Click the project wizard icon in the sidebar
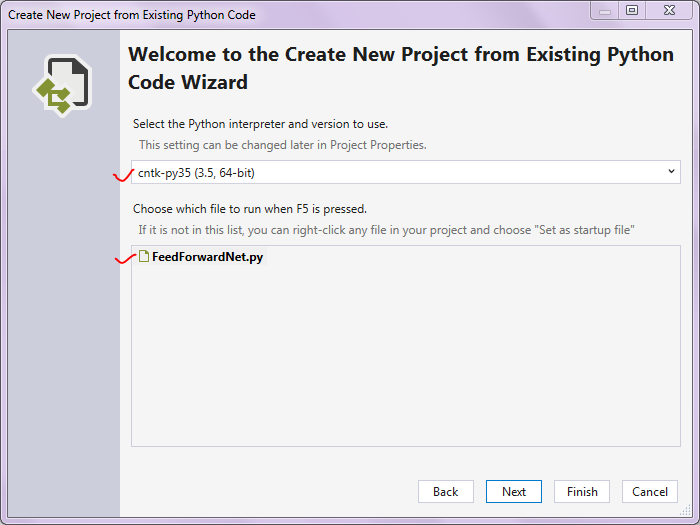700x525 pixels. point(62,87)
